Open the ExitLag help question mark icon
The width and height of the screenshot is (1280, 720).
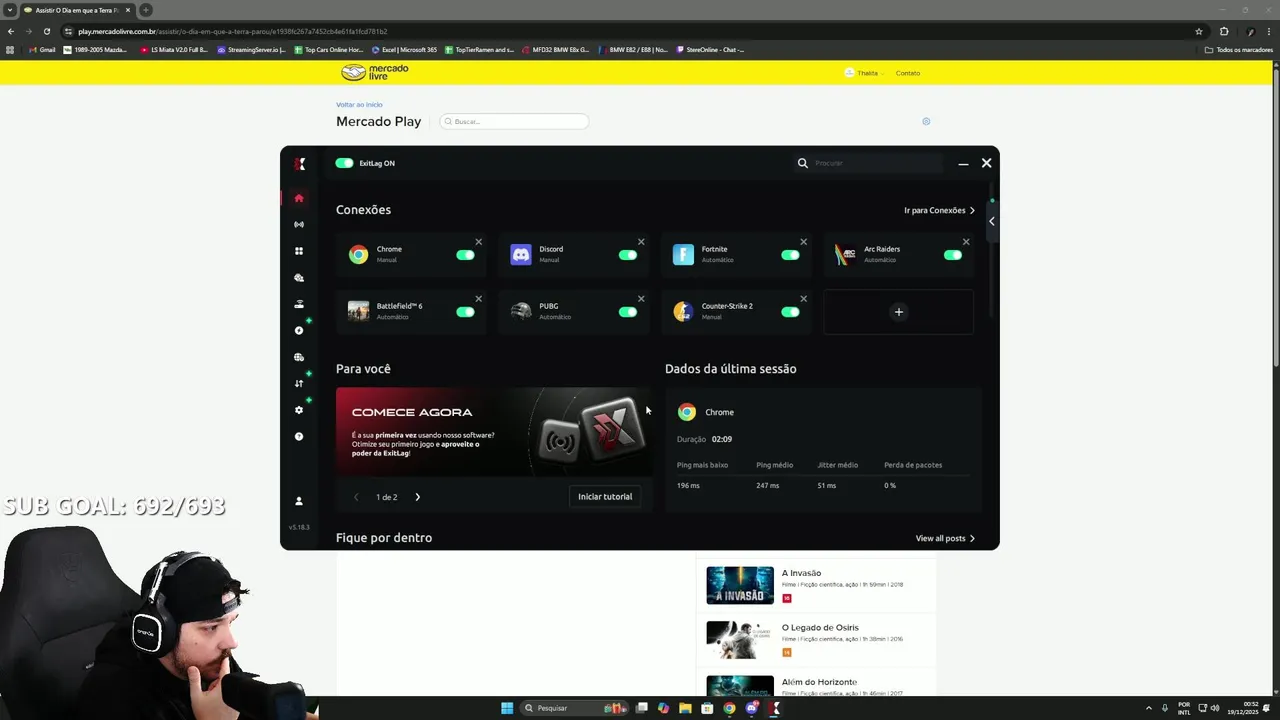pyautogui.click(x=298, y=437)
